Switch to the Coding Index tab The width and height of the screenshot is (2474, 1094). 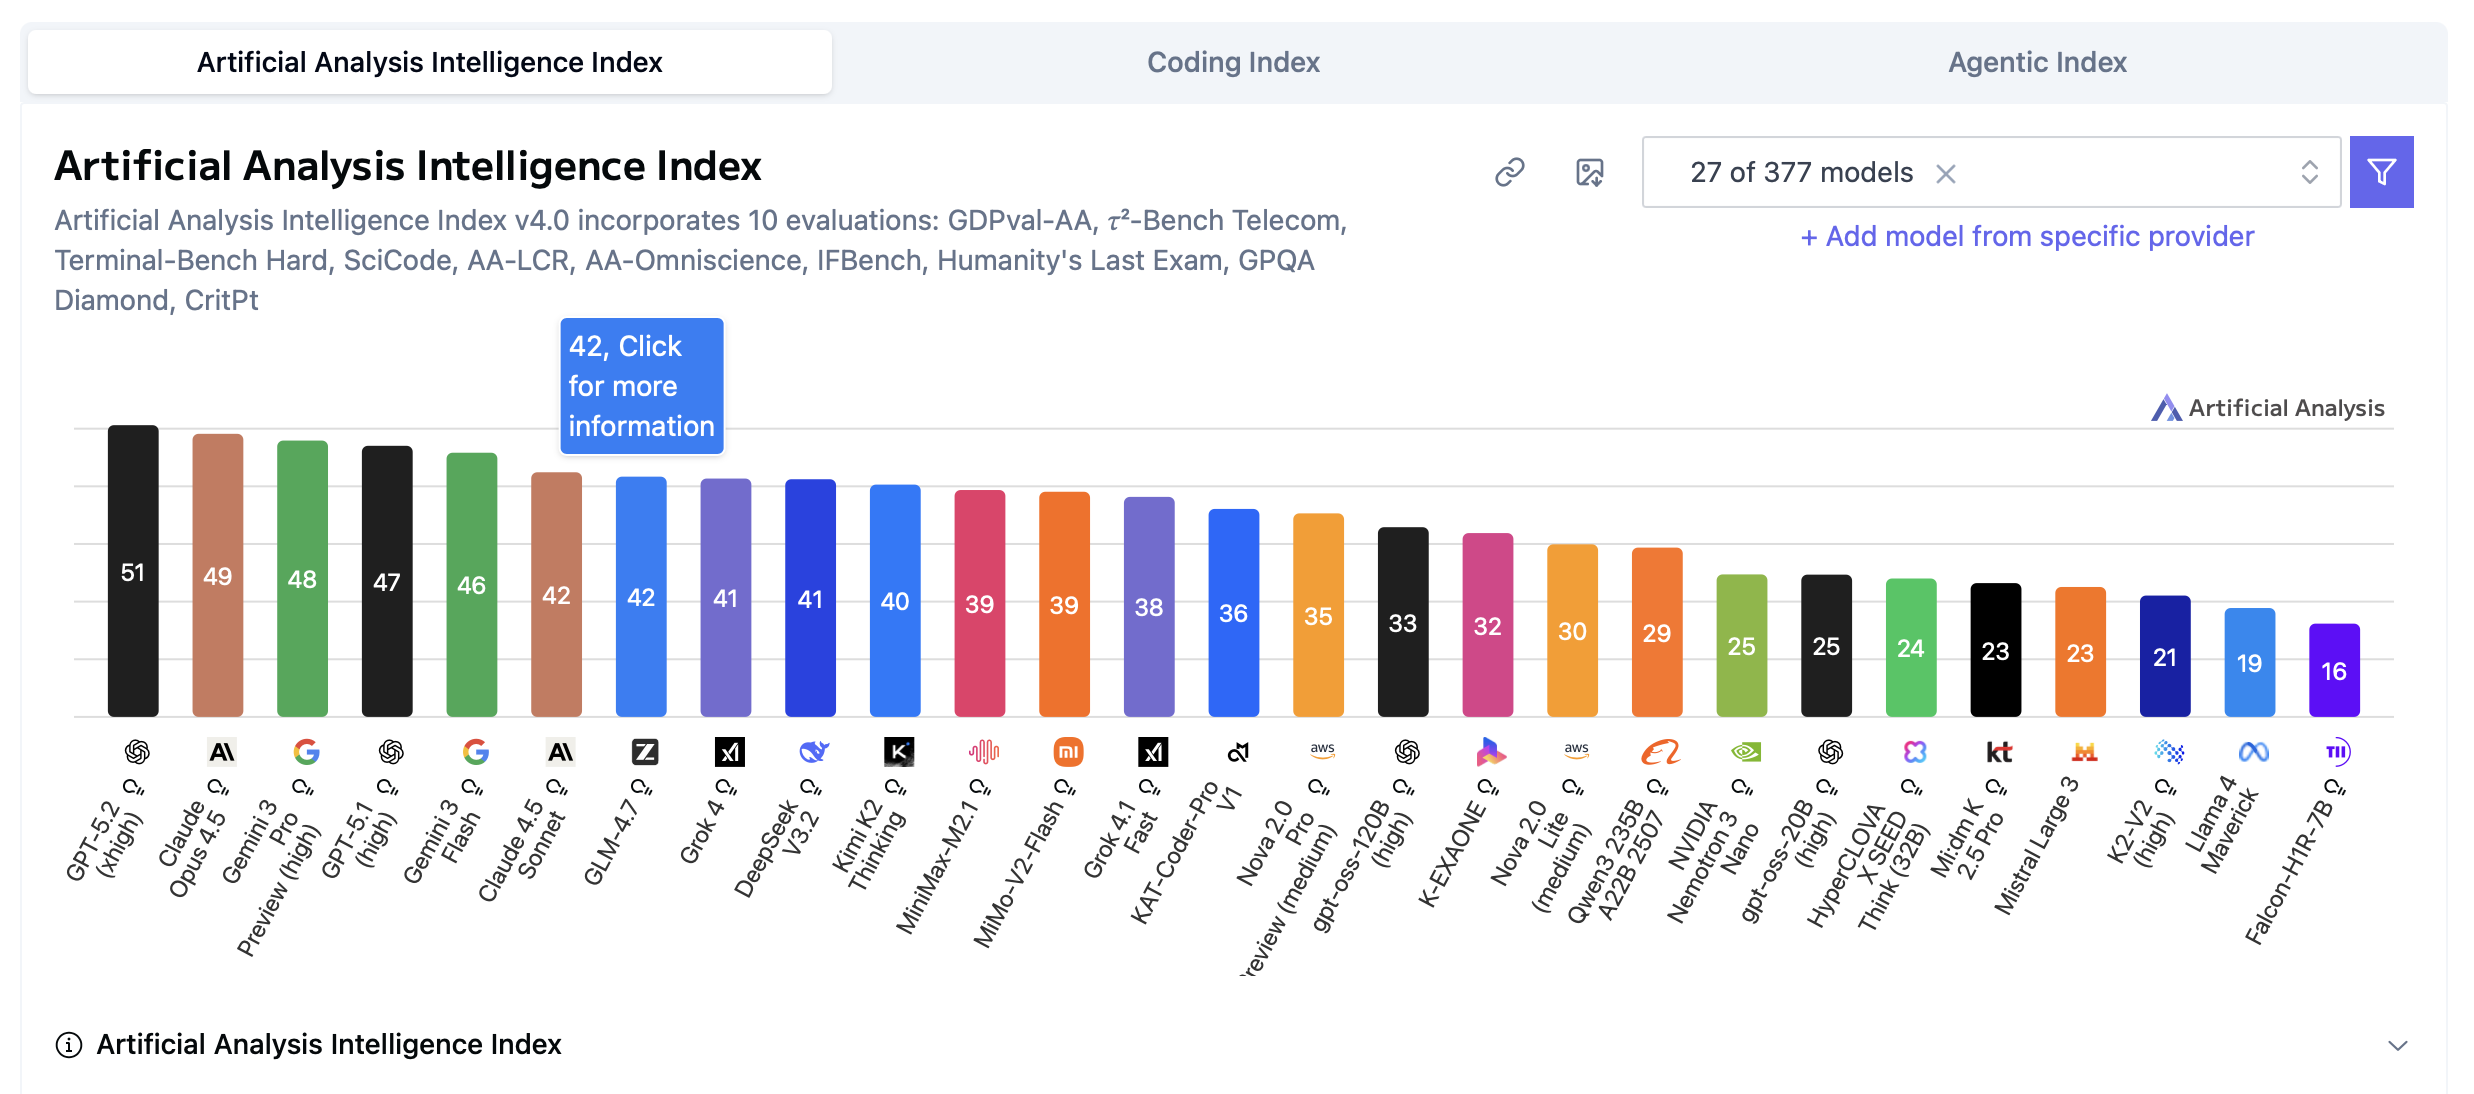[x=1233, y=62]
